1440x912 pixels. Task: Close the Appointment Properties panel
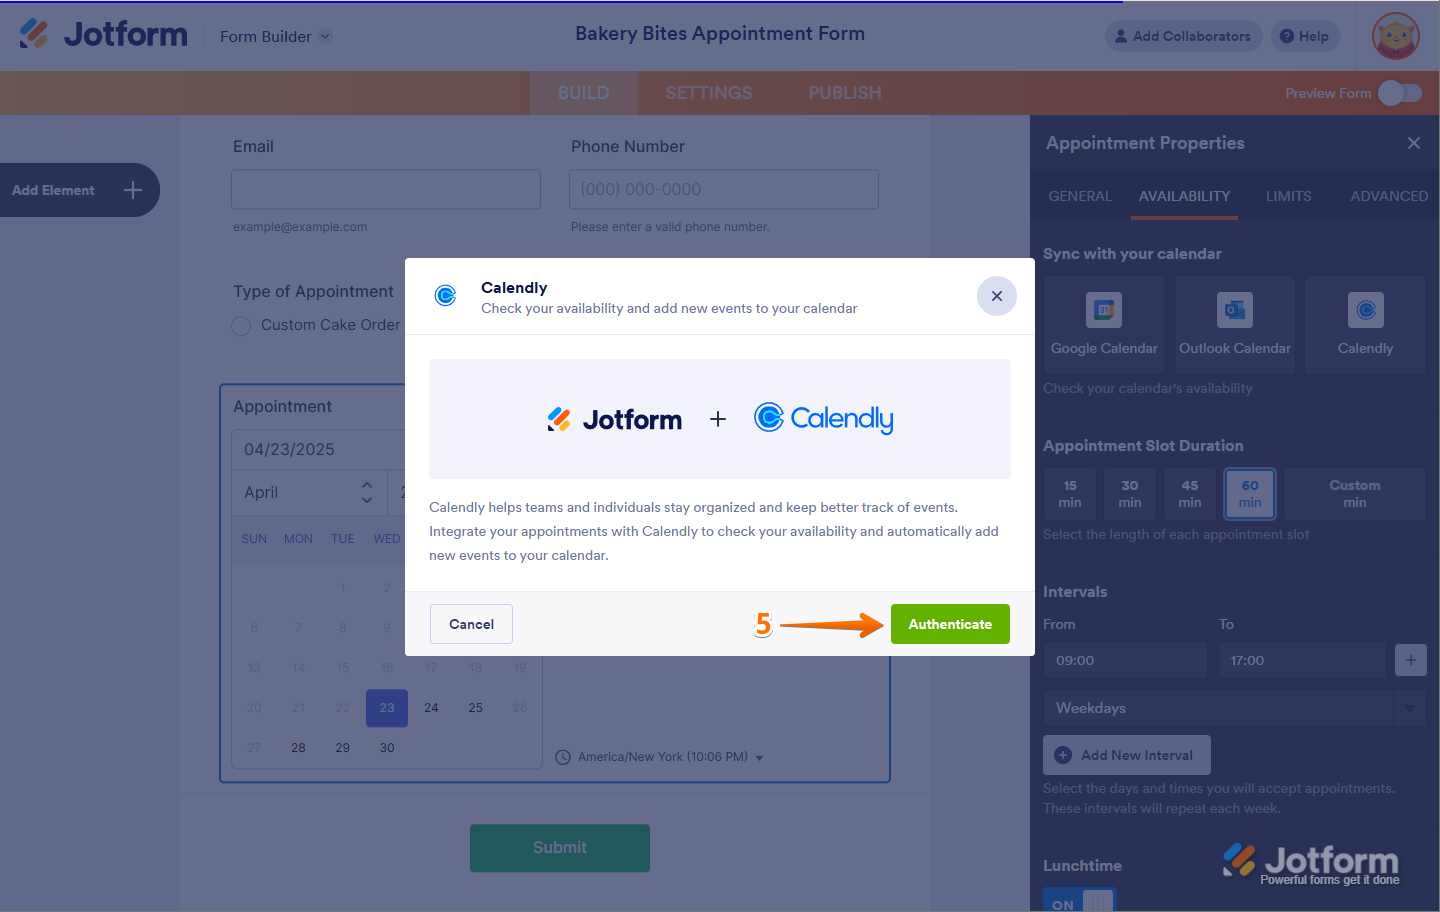(1414, 143)
